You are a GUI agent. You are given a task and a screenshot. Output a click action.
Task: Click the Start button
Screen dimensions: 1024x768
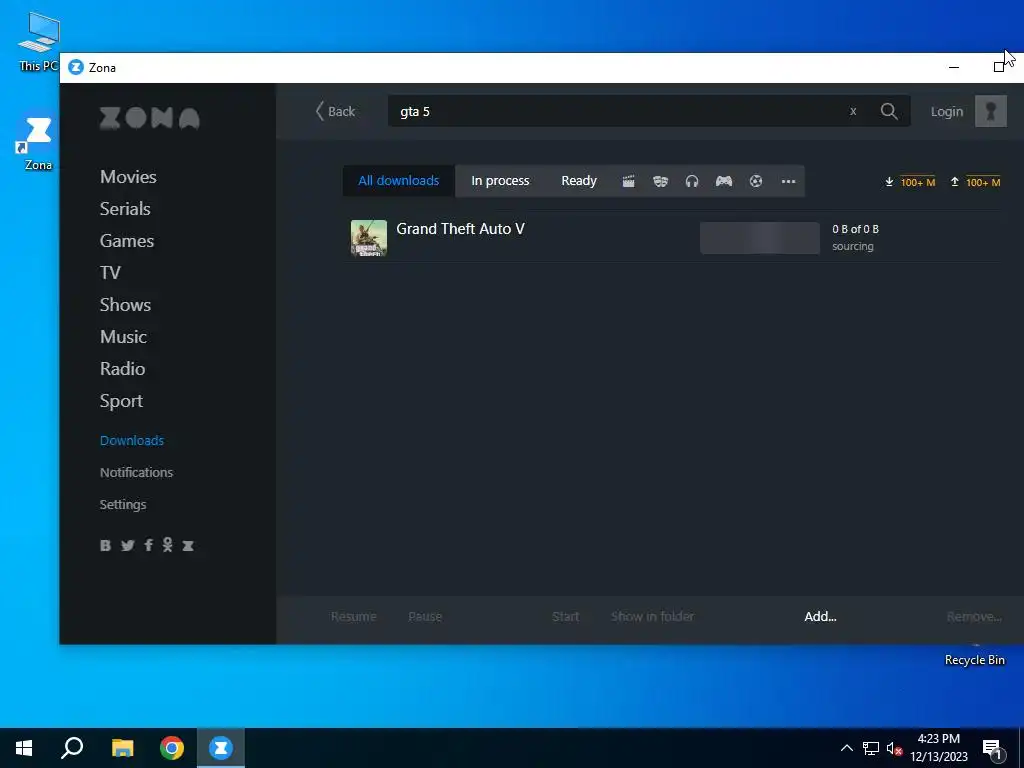566,616
